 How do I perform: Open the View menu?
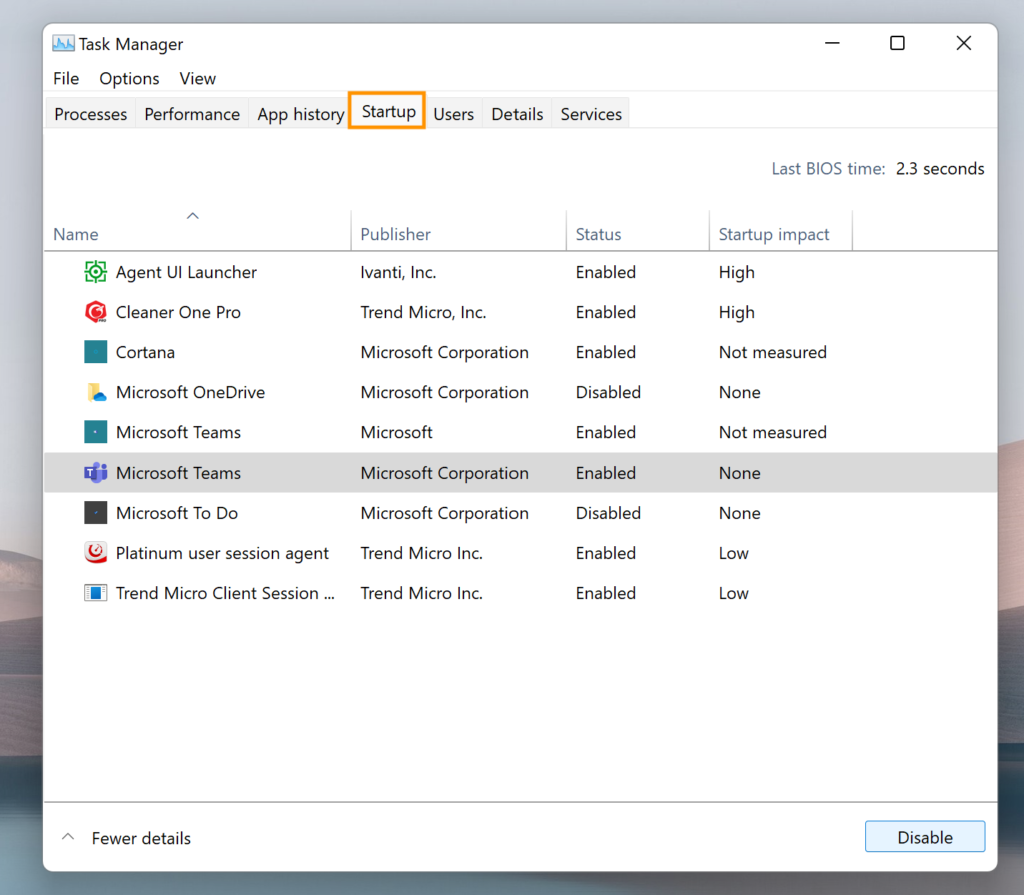(x=197, y=78)
